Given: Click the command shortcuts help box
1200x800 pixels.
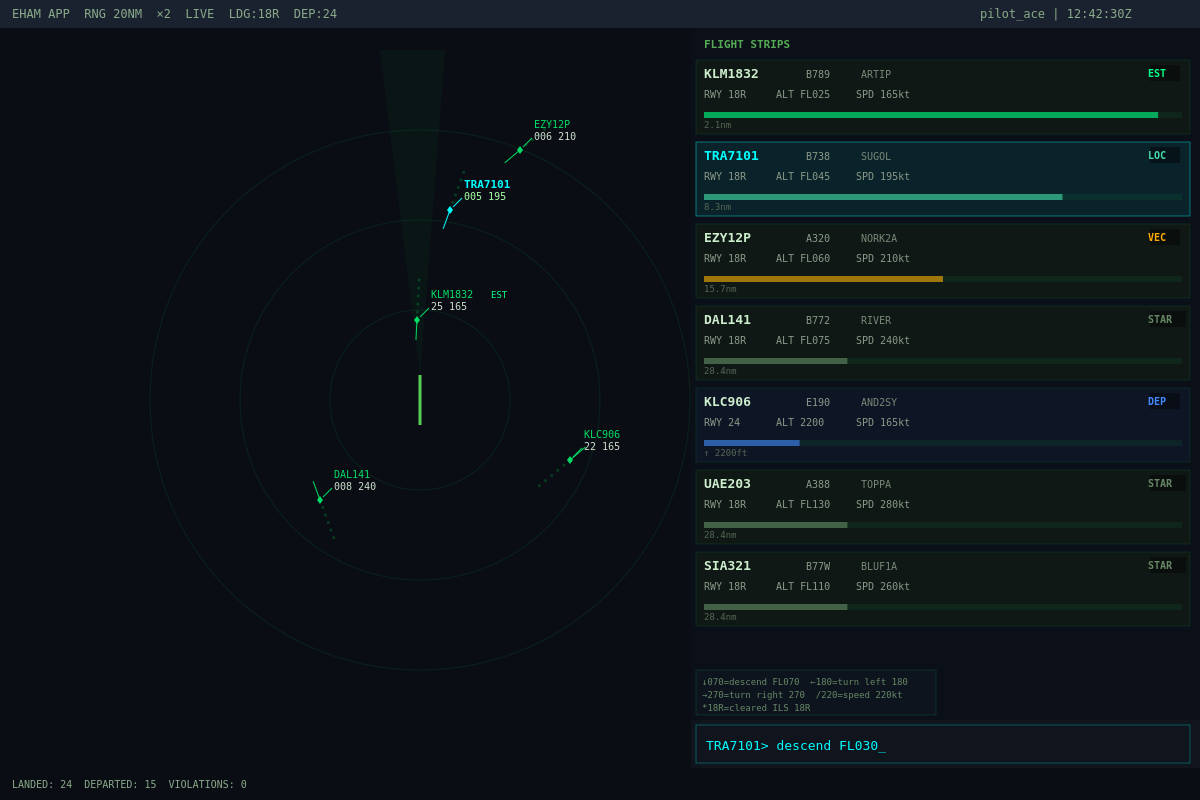Looking at the screenshot, I should coord(816,693).
